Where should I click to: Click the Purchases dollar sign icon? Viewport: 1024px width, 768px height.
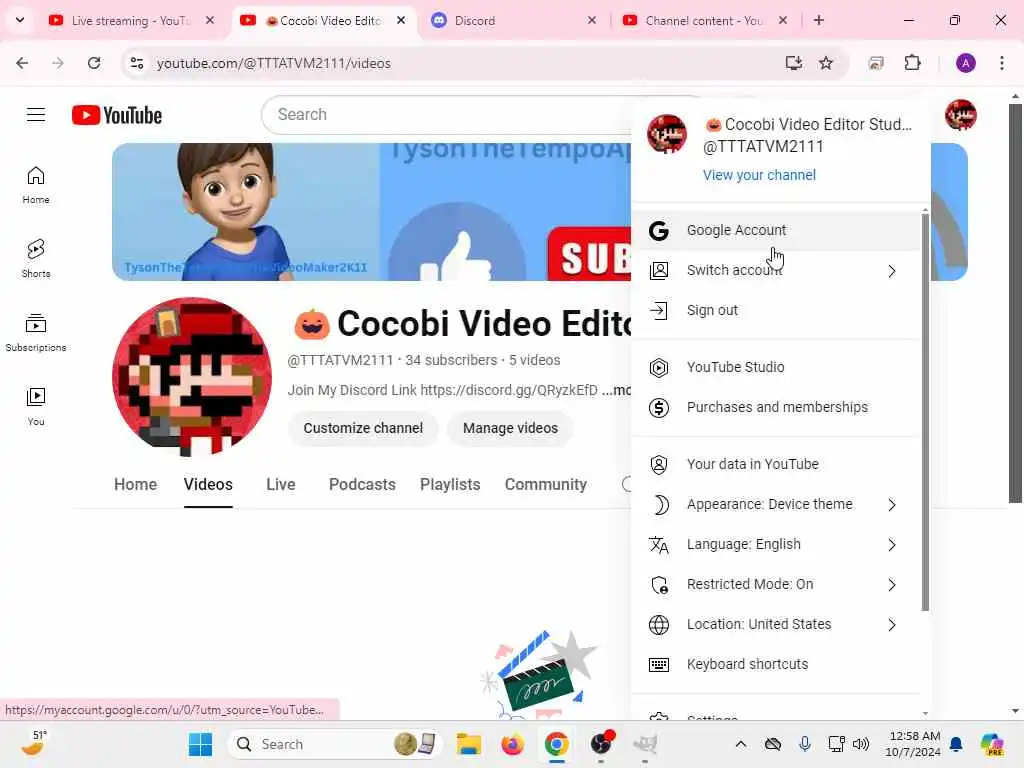click(659, 408)
